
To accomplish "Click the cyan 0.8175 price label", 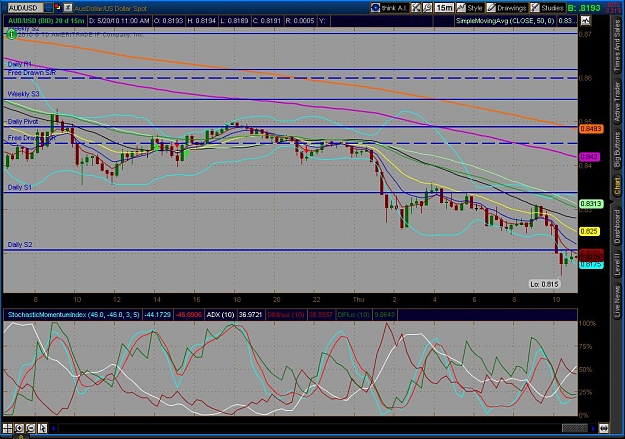I will click(x=591, y=265).
